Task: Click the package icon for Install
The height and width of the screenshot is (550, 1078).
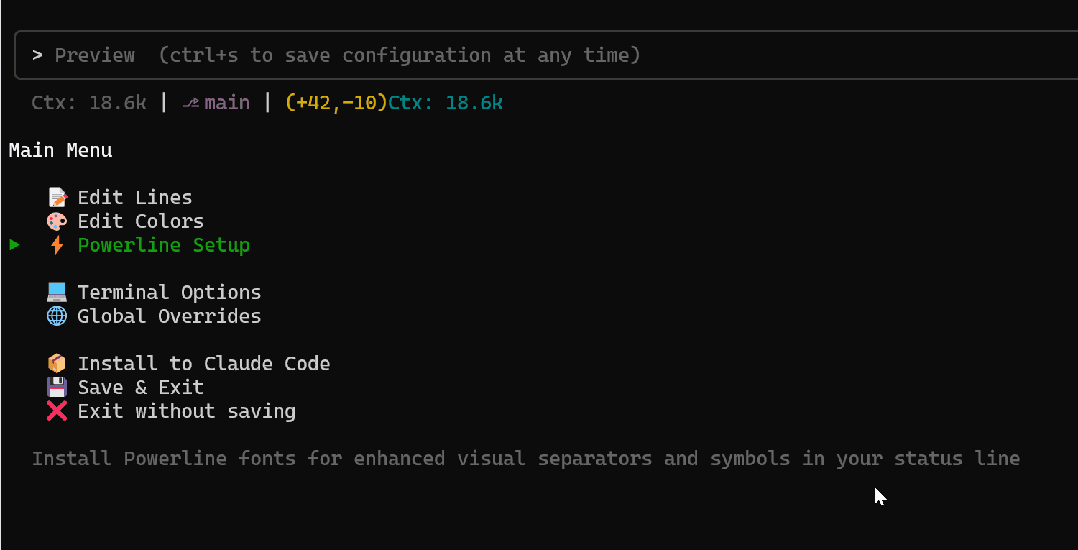Action: [57, 364]
